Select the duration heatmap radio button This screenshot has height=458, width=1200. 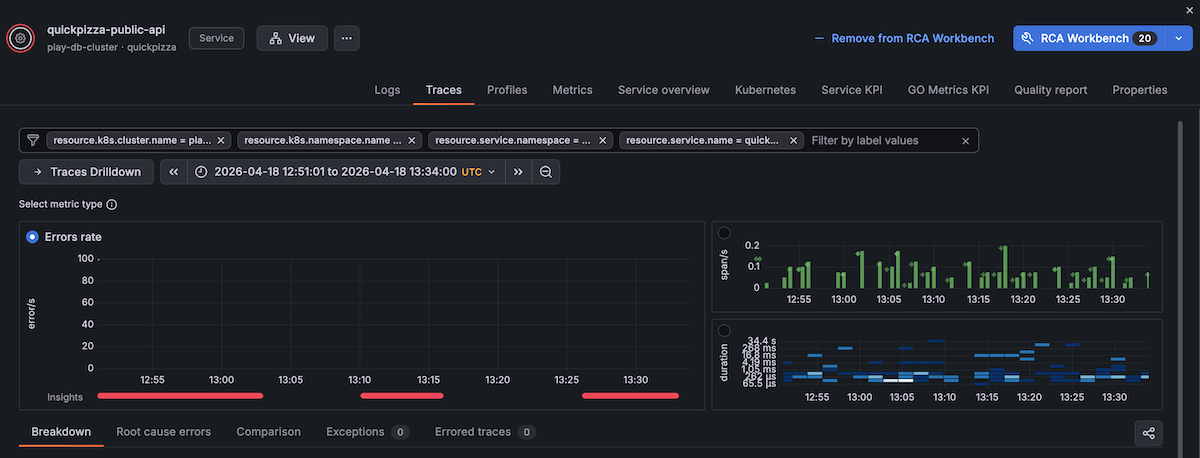(x=724, y=331)
